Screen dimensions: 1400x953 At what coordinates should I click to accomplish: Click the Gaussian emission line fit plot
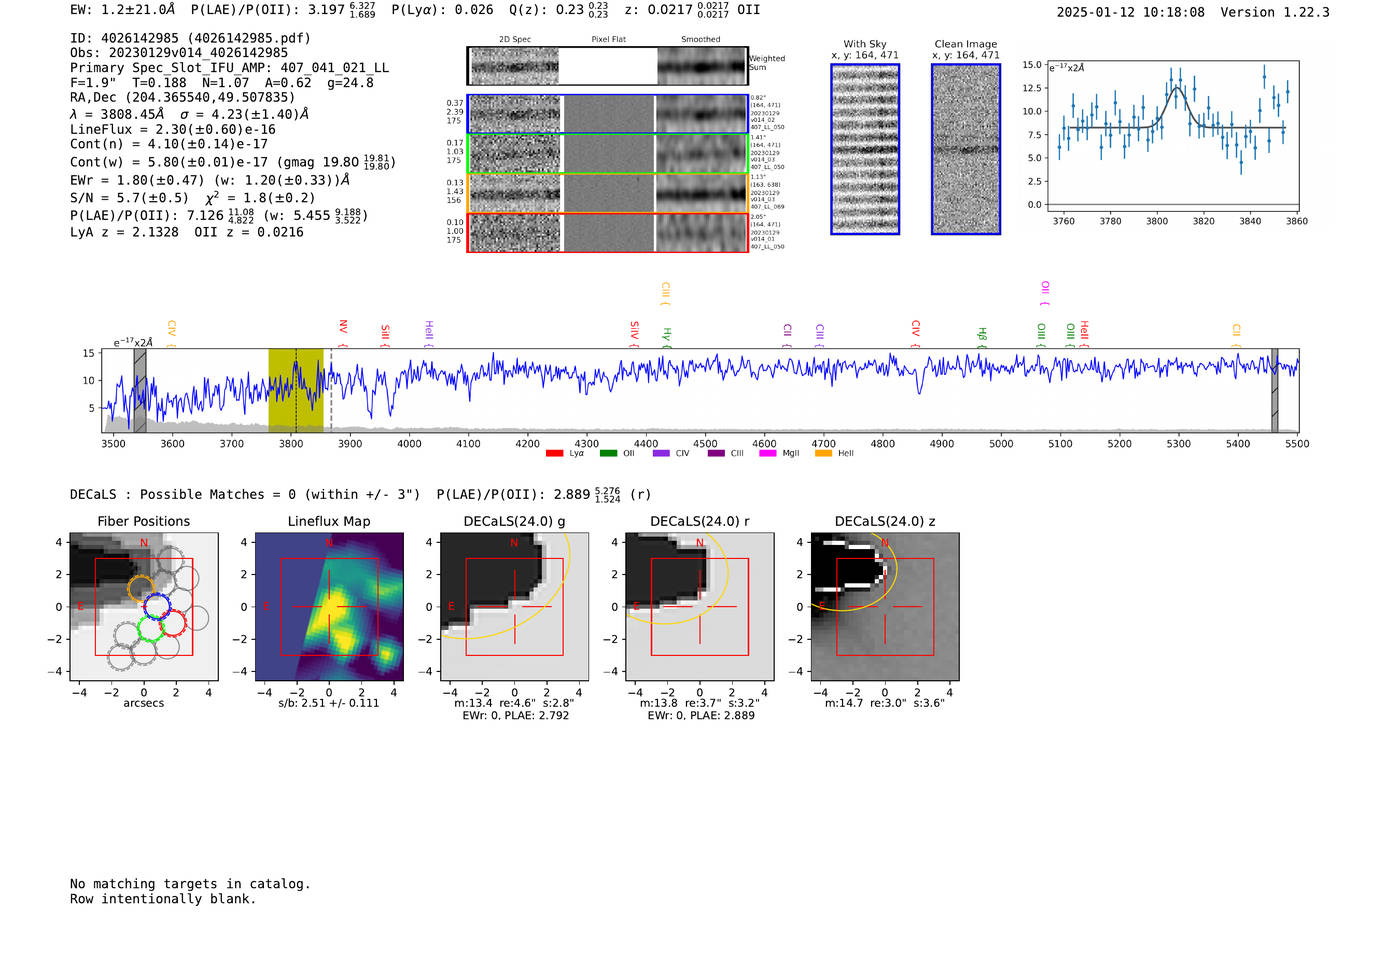[x=1172, y=135]
